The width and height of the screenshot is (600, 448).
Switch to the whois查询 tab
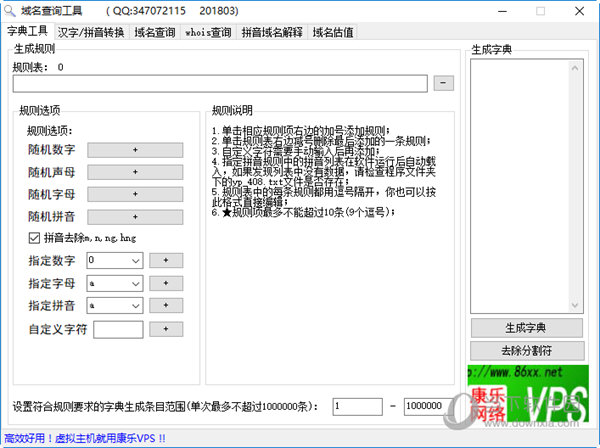(x=208, y=33)
